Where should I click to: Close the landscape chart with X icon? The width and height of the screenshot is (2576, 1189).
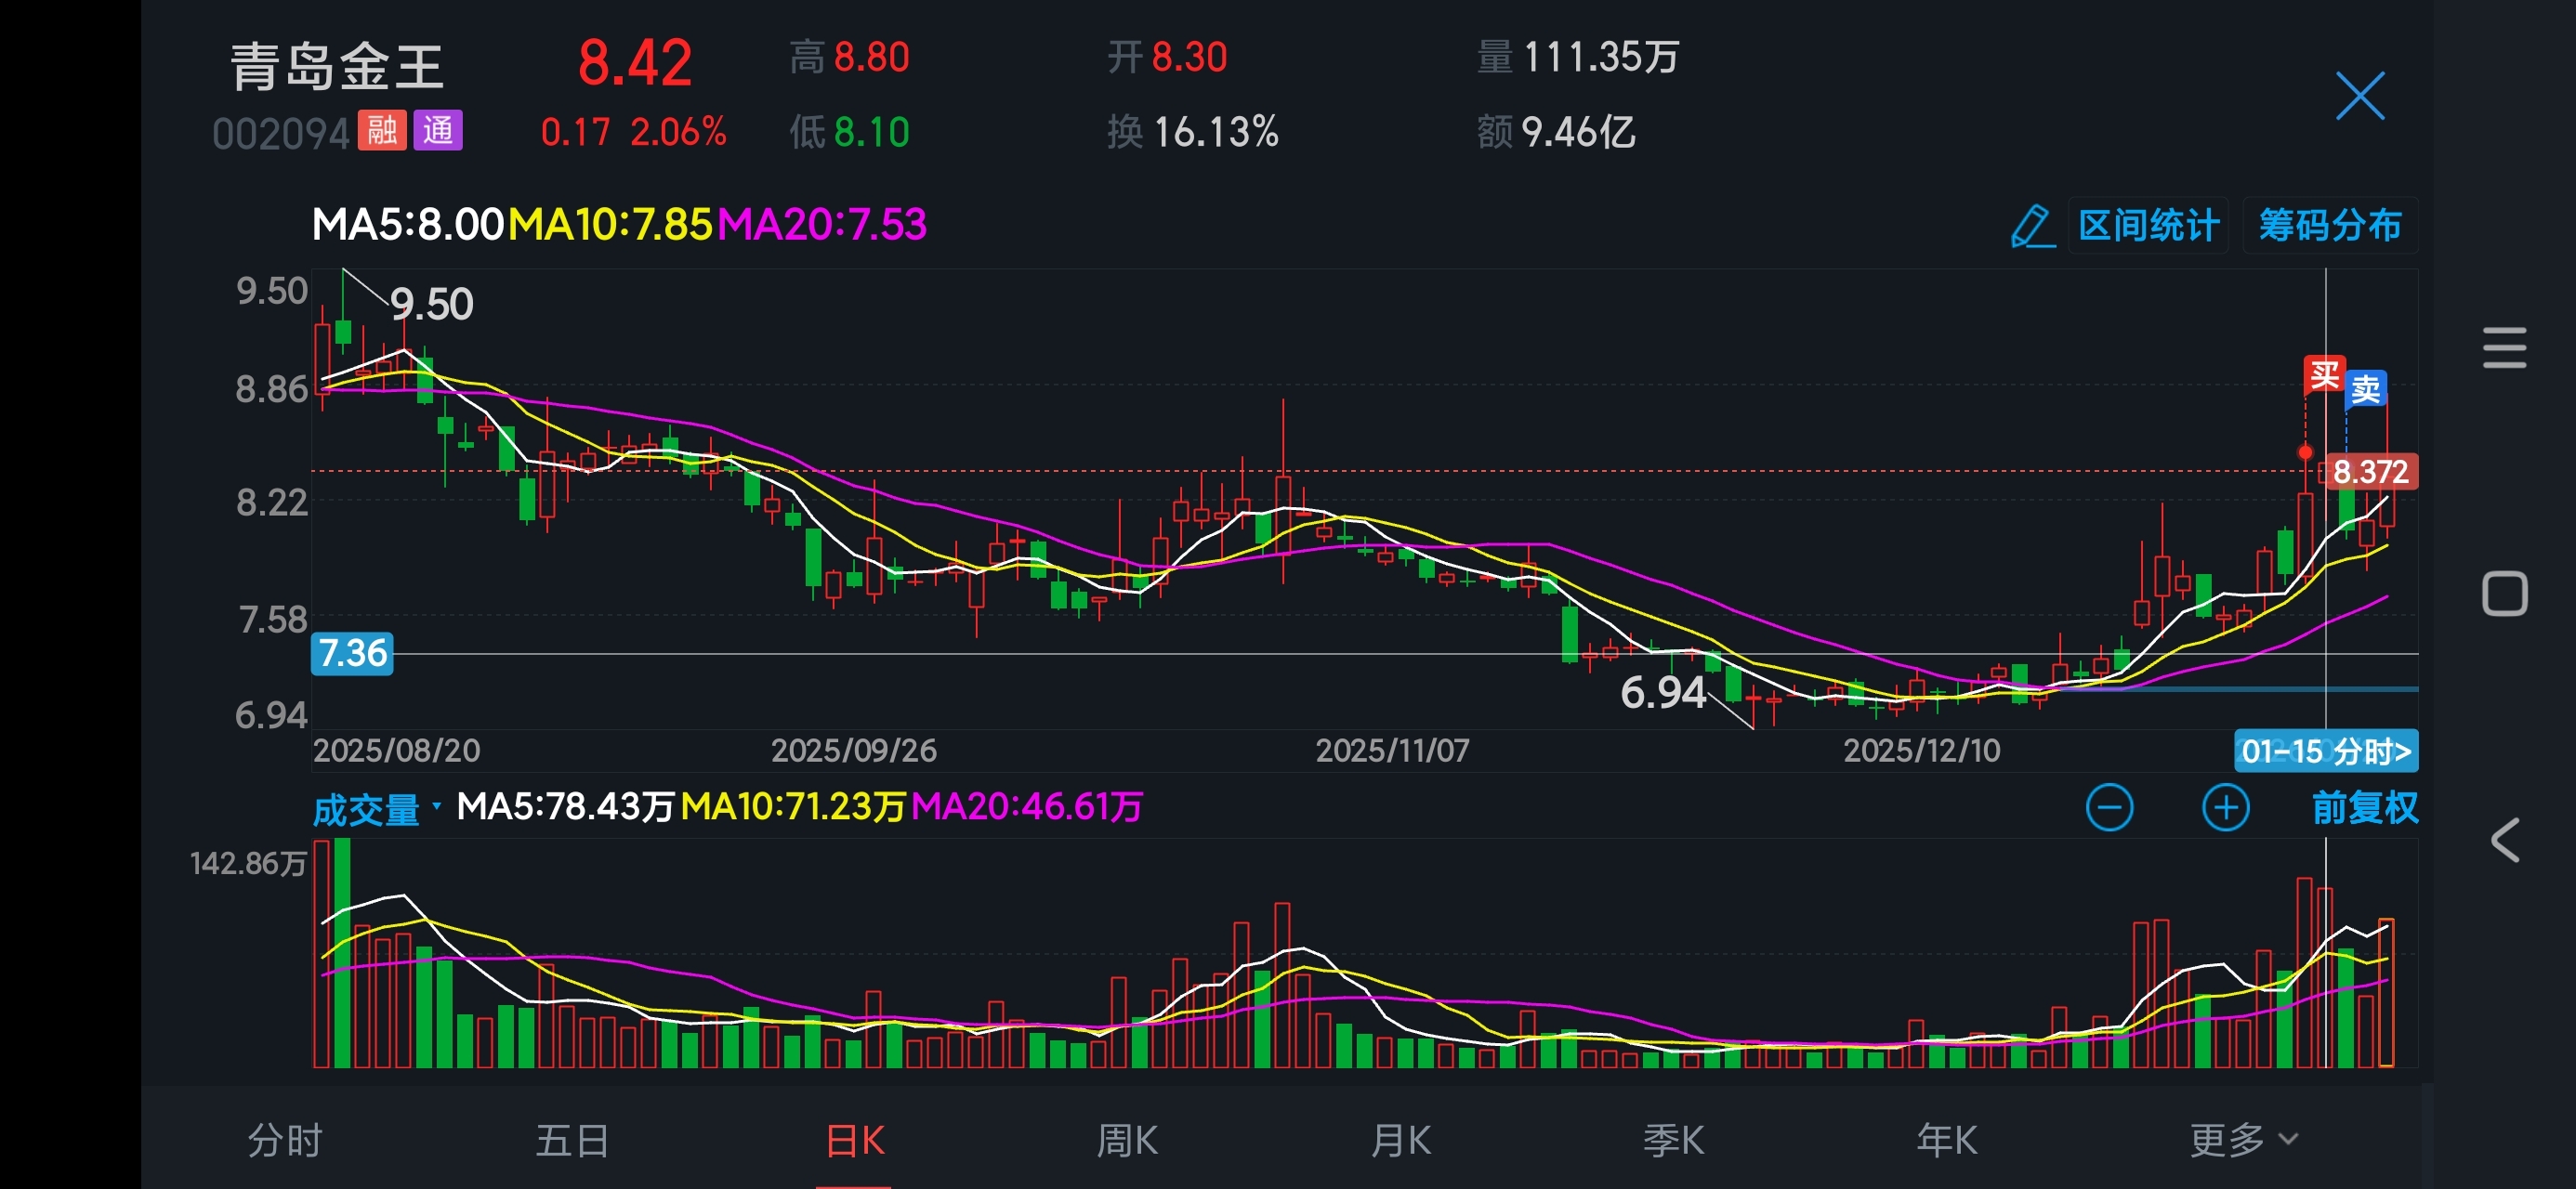click(2360, 96)
